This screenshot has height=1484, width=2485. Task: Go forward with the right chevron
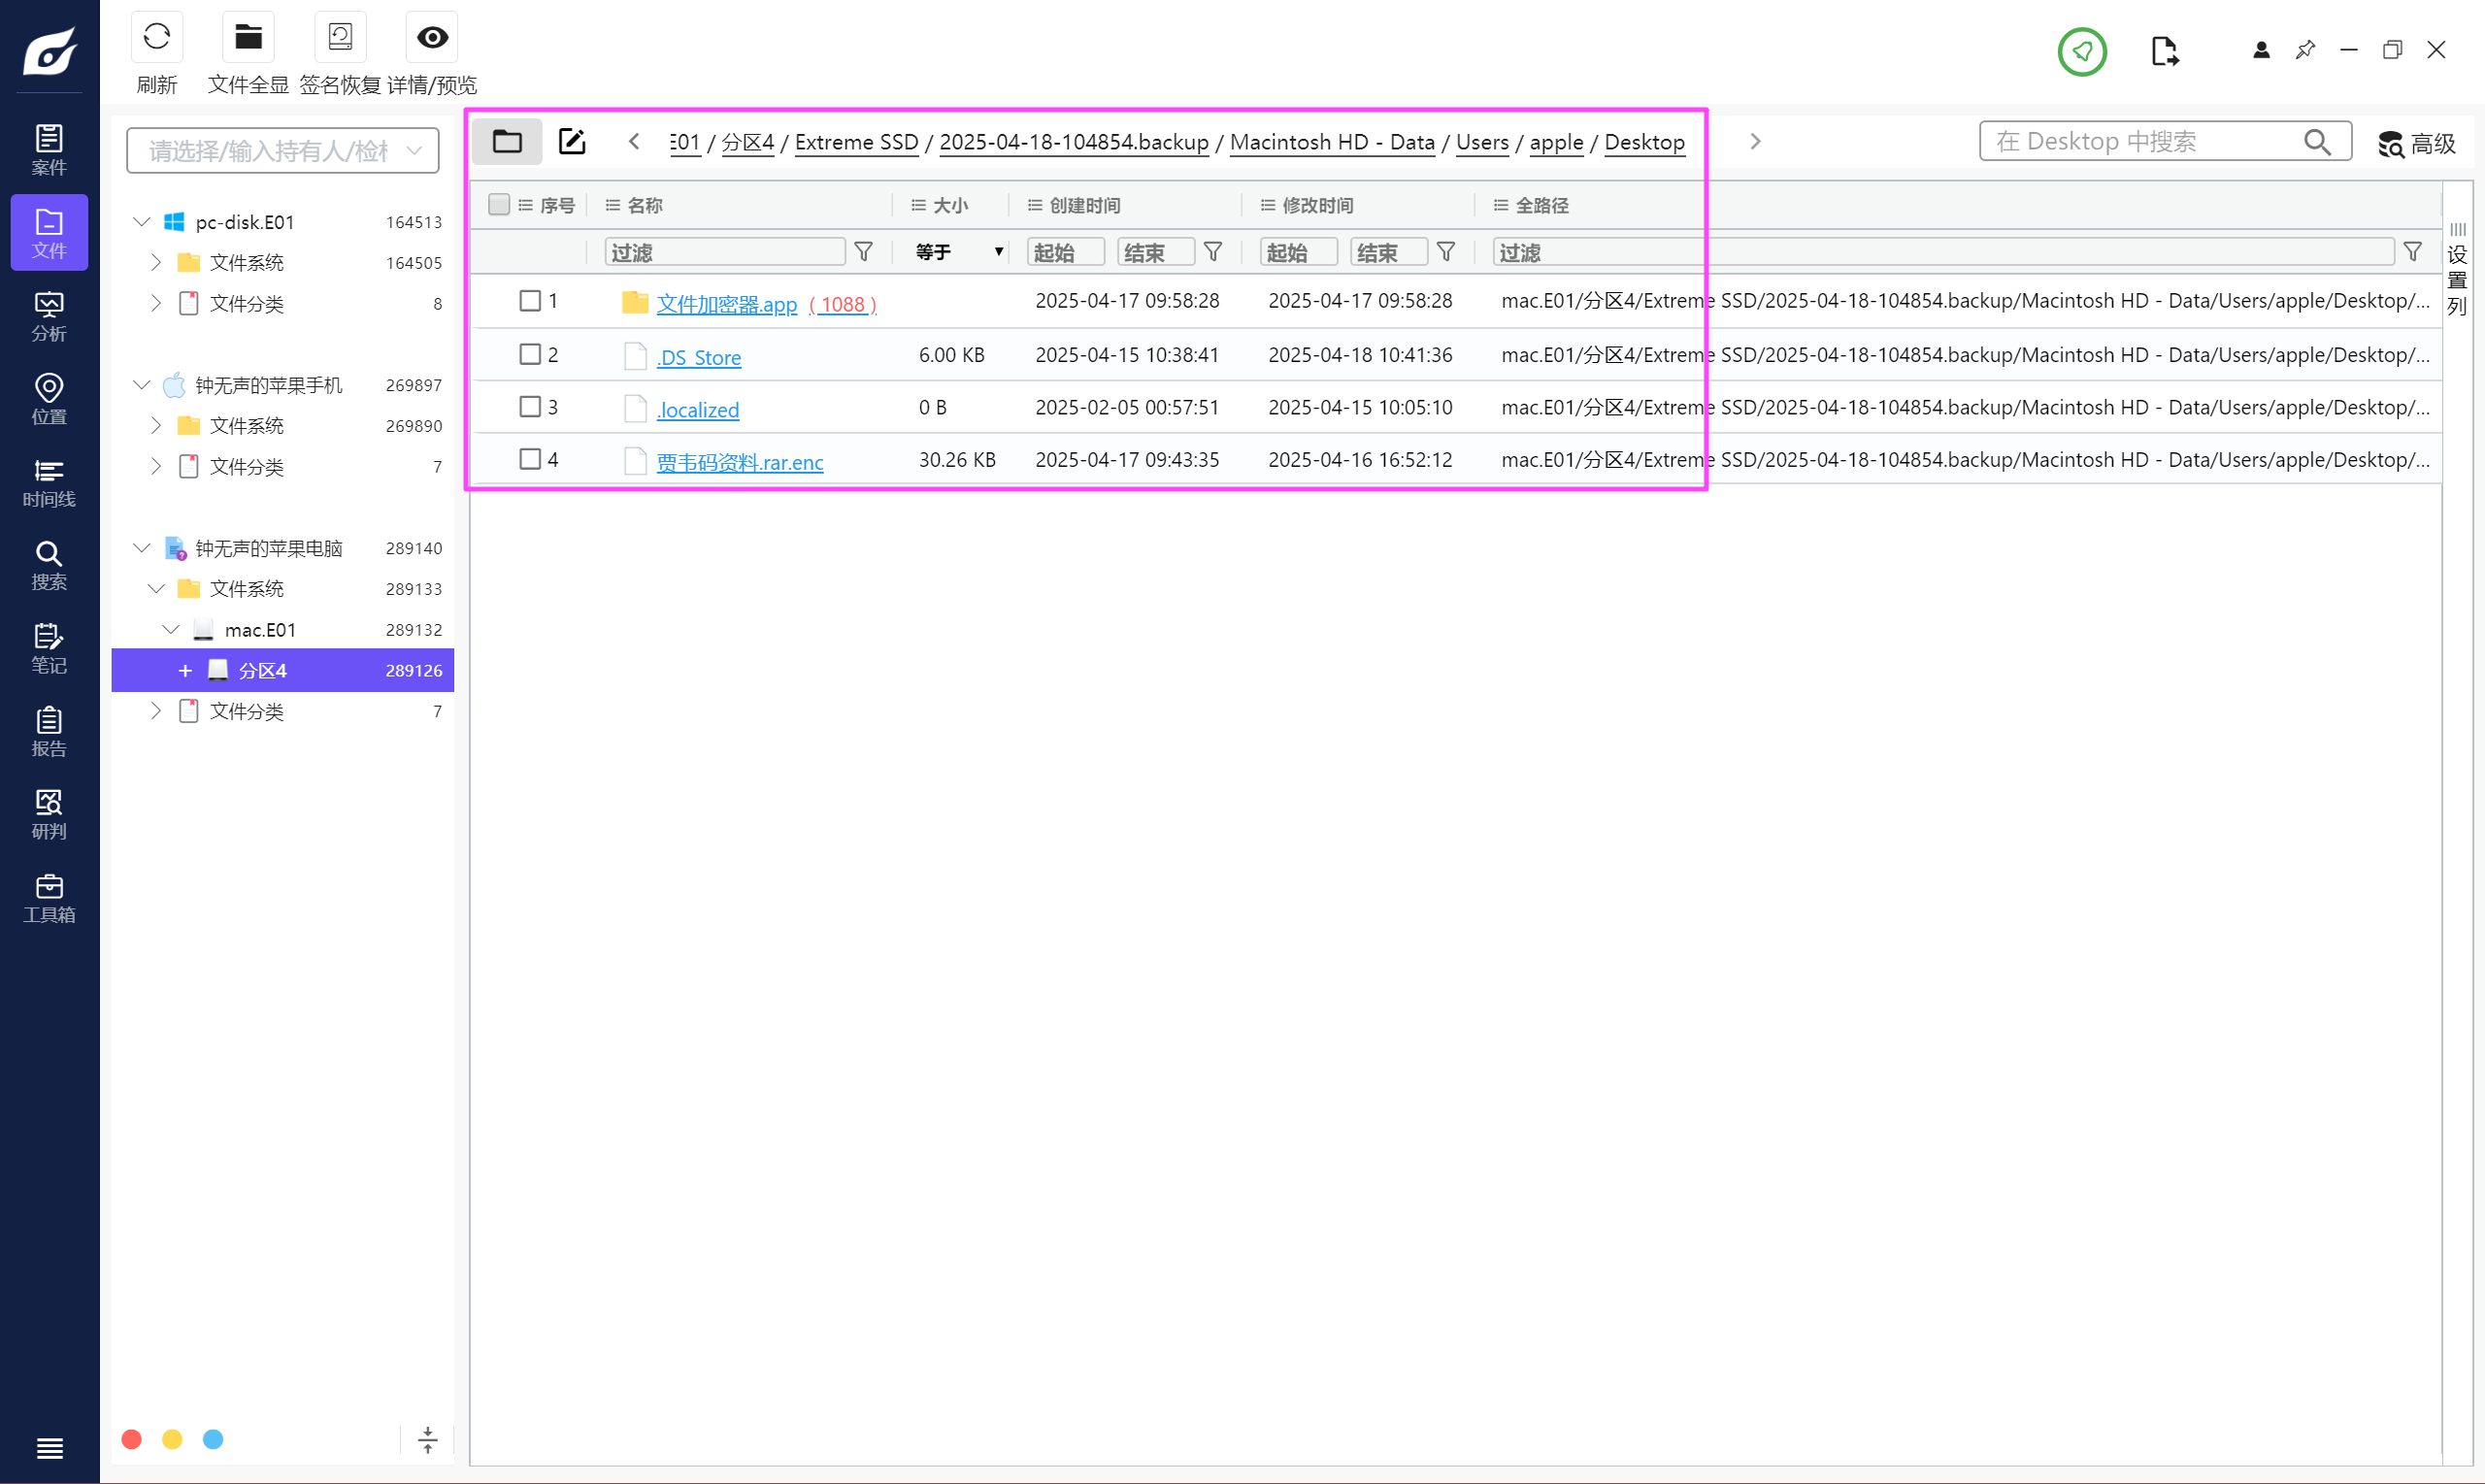point(1755,141)
